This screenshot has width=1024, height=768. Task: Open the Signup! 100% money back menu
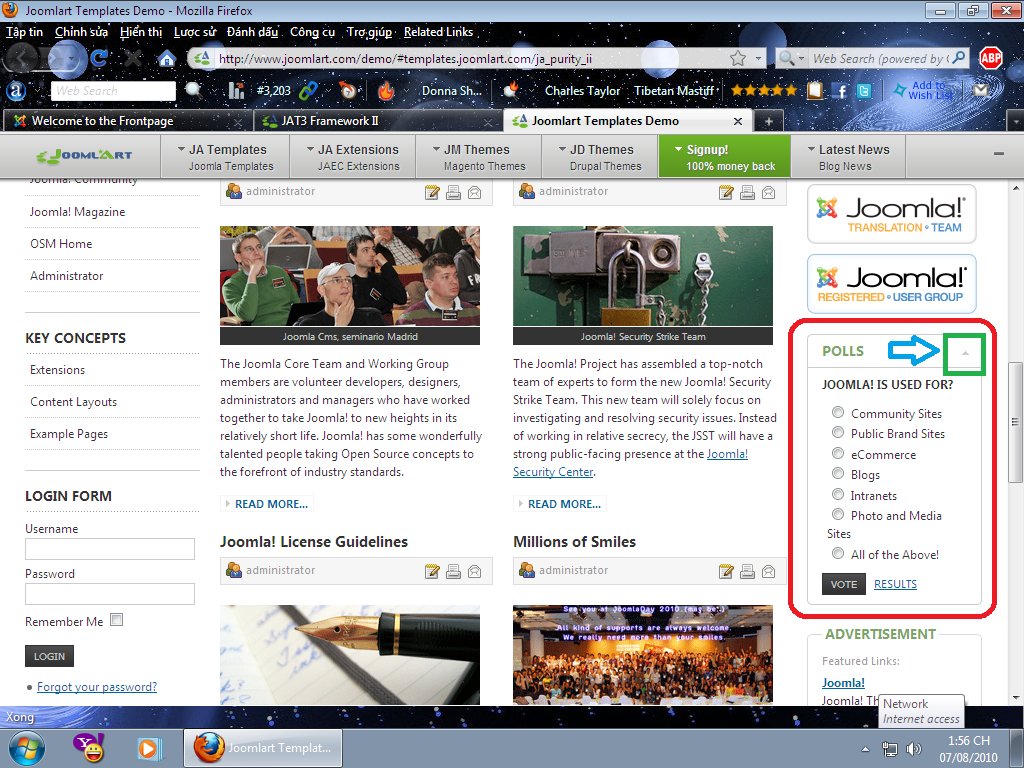pos(725,157)
